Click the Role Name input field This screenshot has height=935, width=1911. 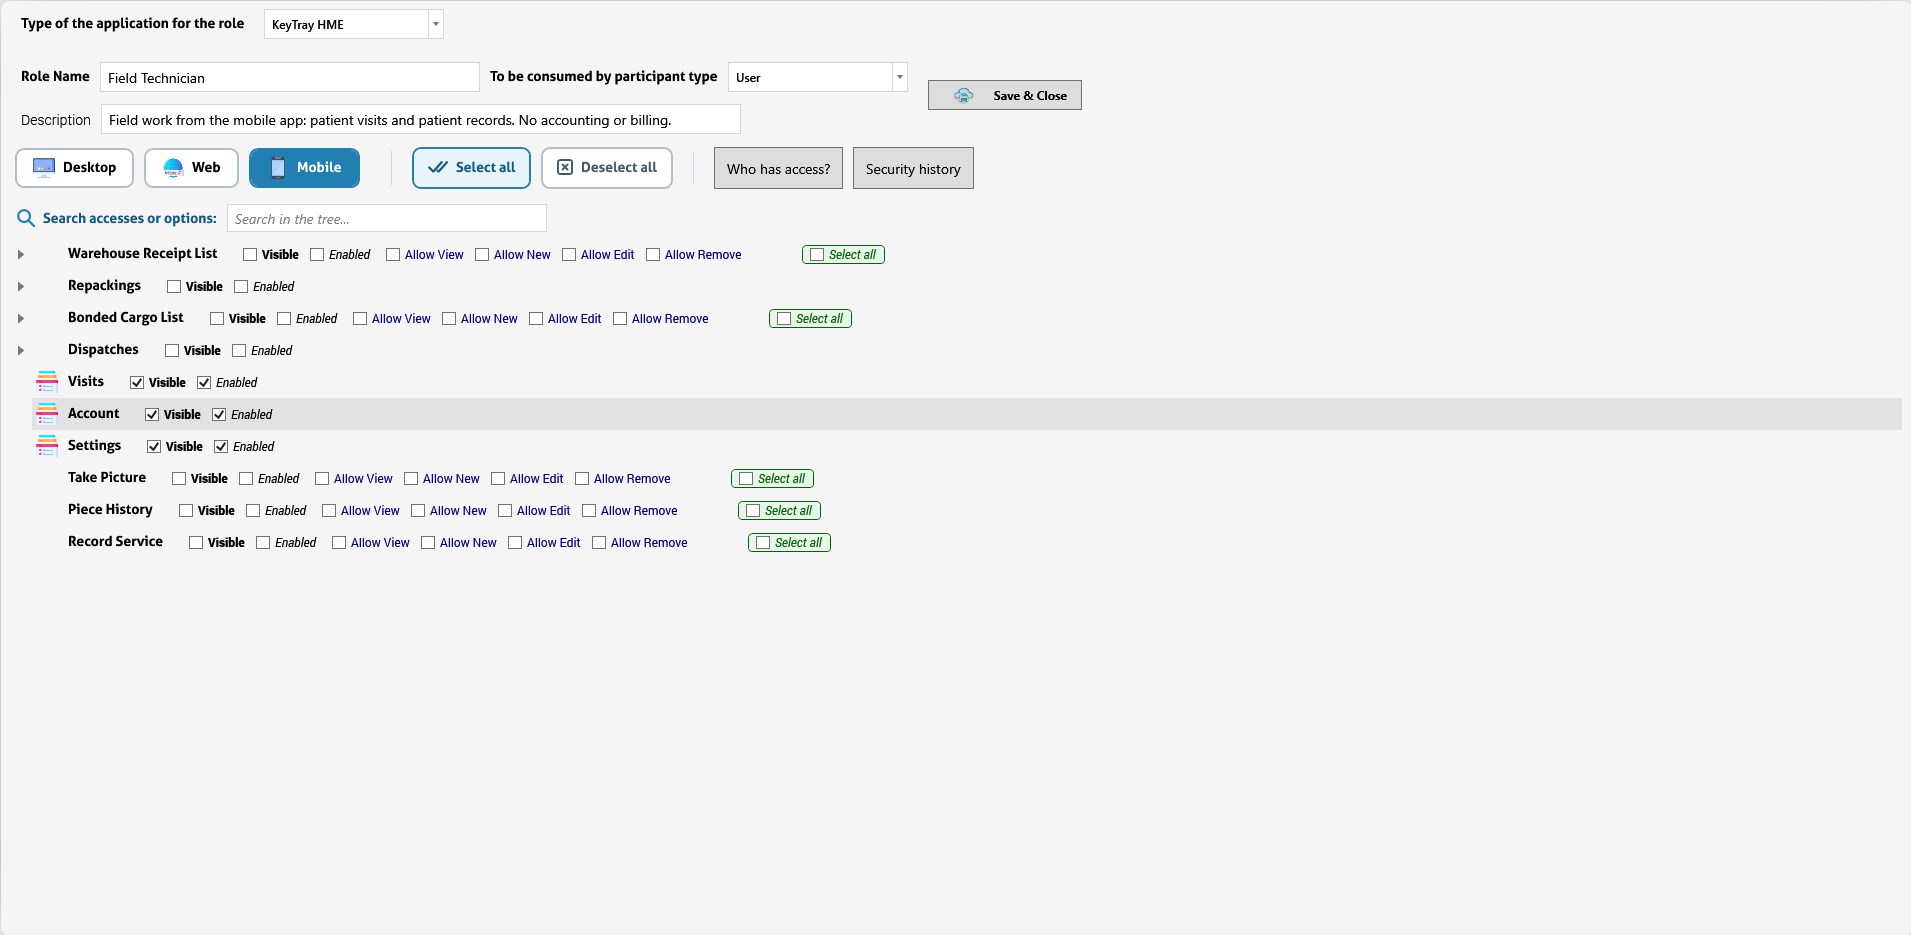290,77
